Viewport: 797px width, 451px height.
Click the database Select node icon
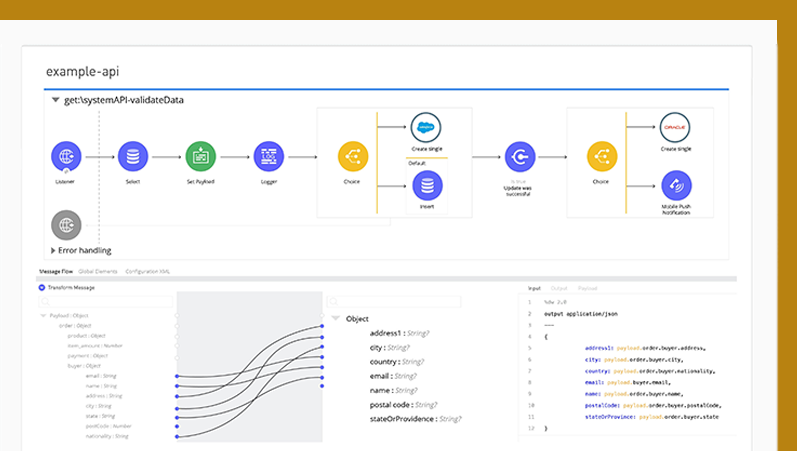click(x=133, y=156)
